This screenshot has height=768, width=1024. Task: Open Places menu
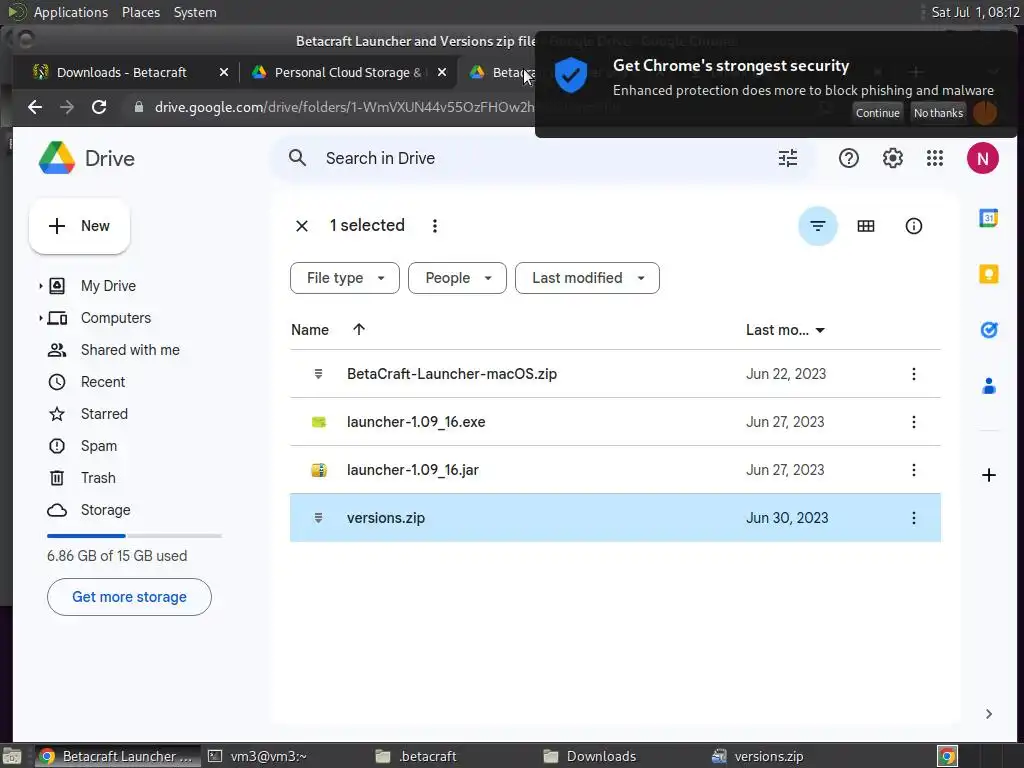click(140, 12)
